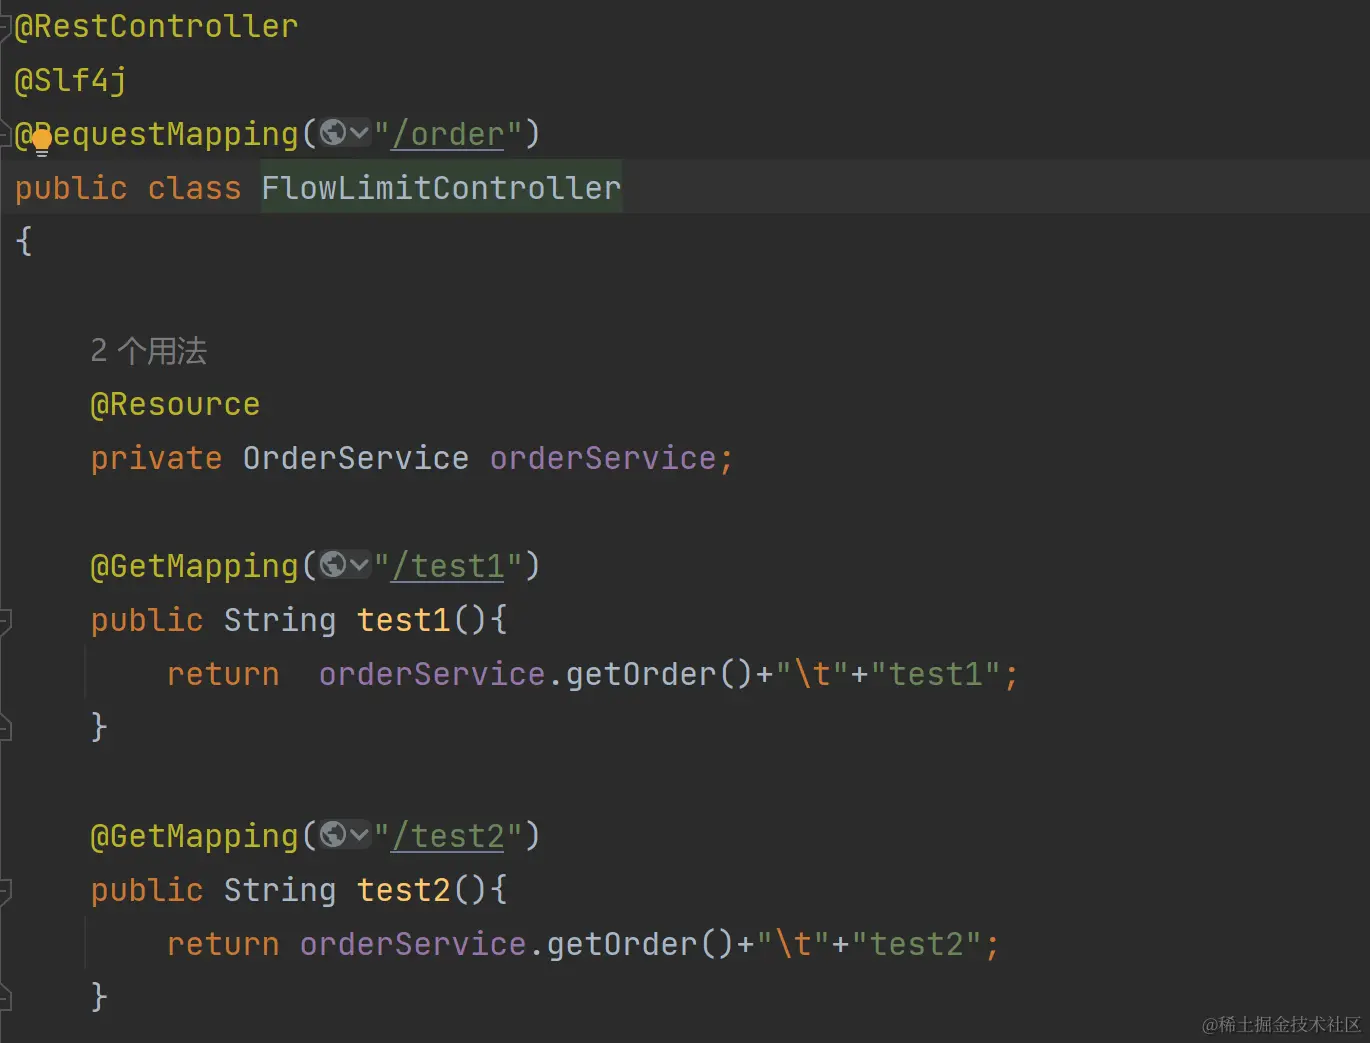This screenshot has height=1043, width=1370.
Task: Click the @Resource annotation
Action: (175, 404)
